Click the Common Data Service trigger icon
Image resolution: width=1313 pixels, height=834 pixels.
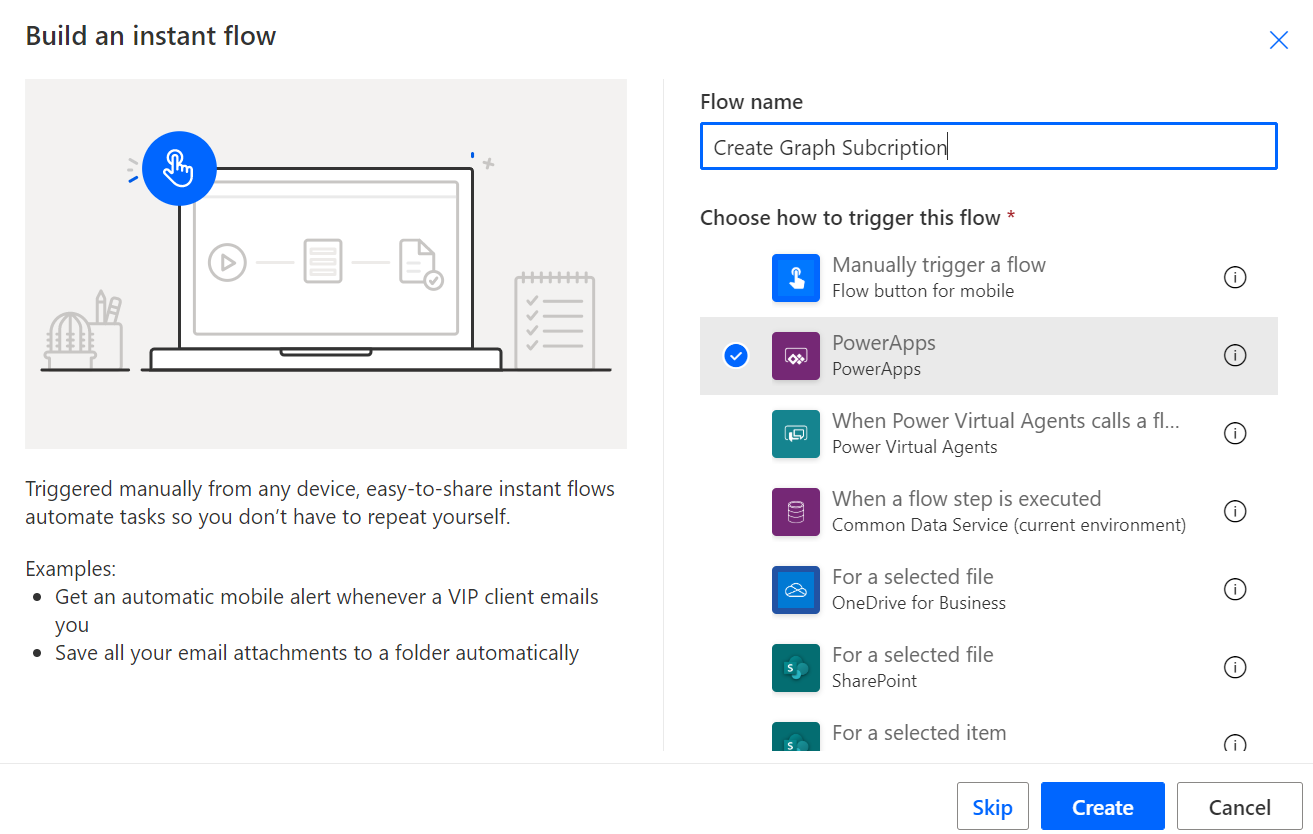[796, 512]
